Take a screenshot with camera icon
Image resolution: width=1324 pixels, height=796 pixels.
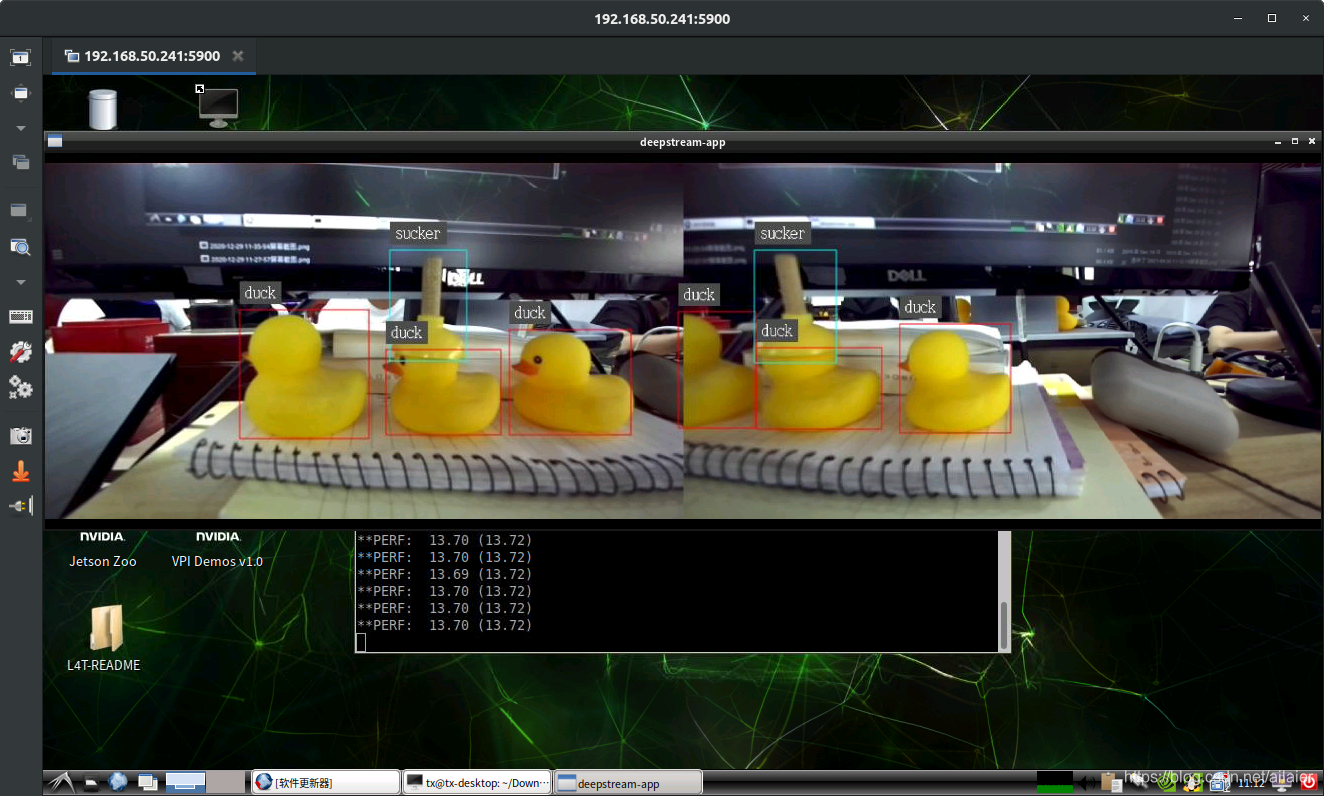[20, 436]
